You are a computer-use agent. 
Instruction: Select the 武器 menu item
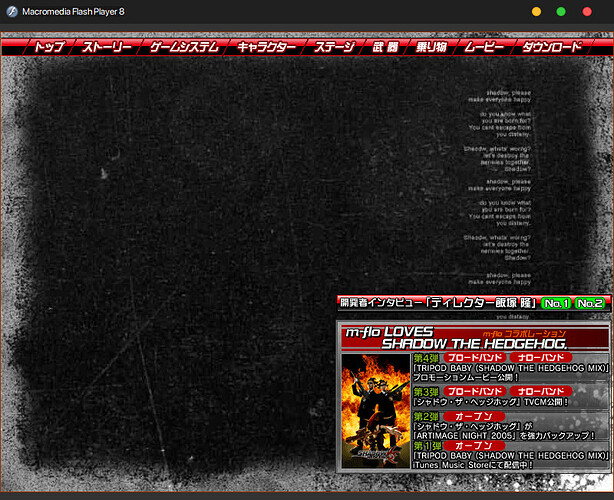[x=385, y=47]
